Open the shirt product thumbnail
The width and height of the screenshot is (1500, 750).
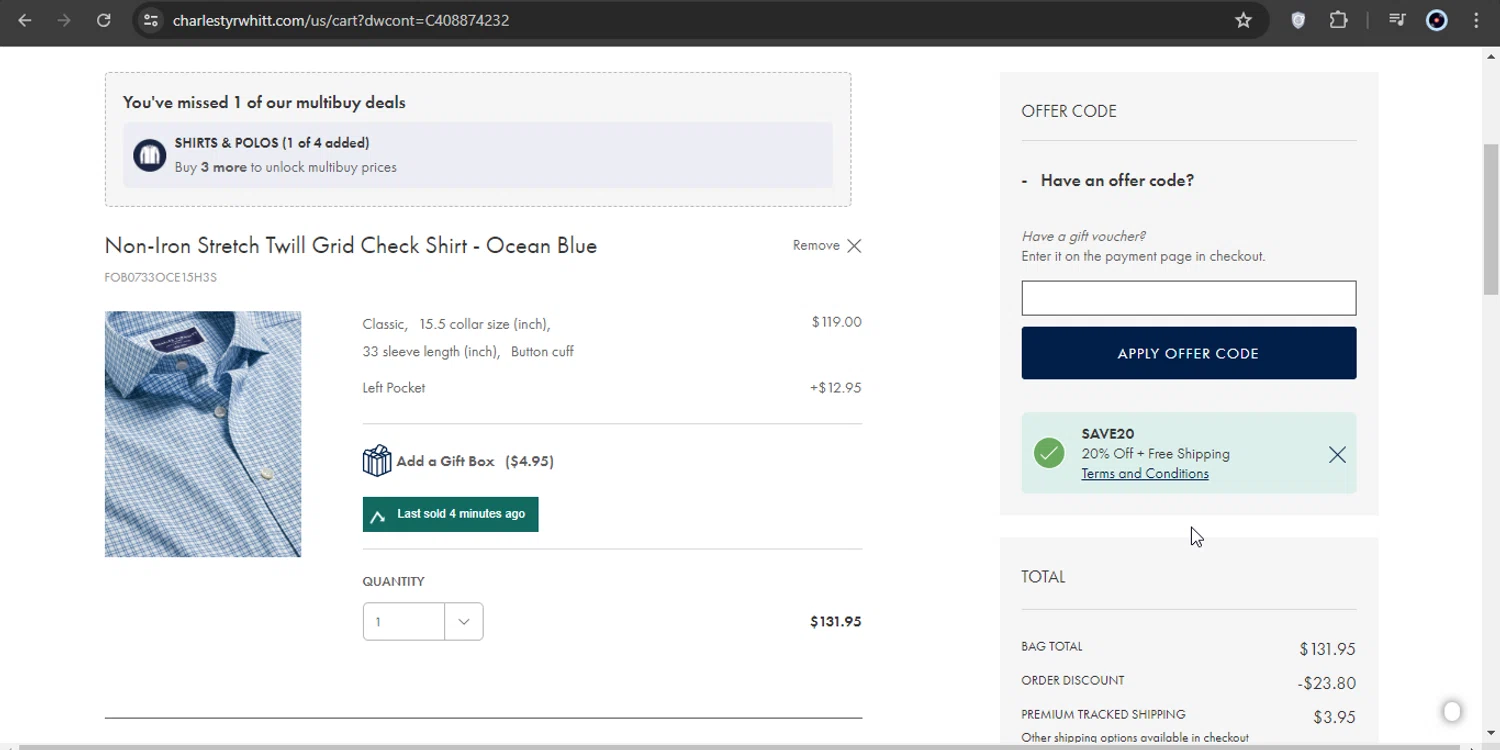[203, 434]
